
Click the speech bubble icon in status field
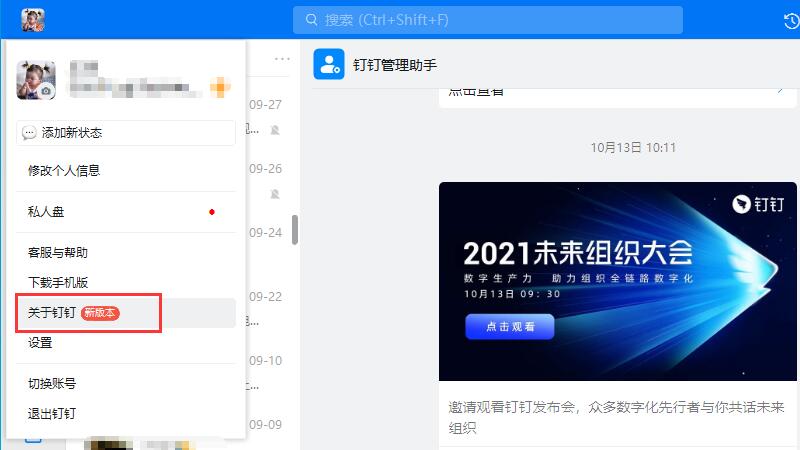pos(29,133)
